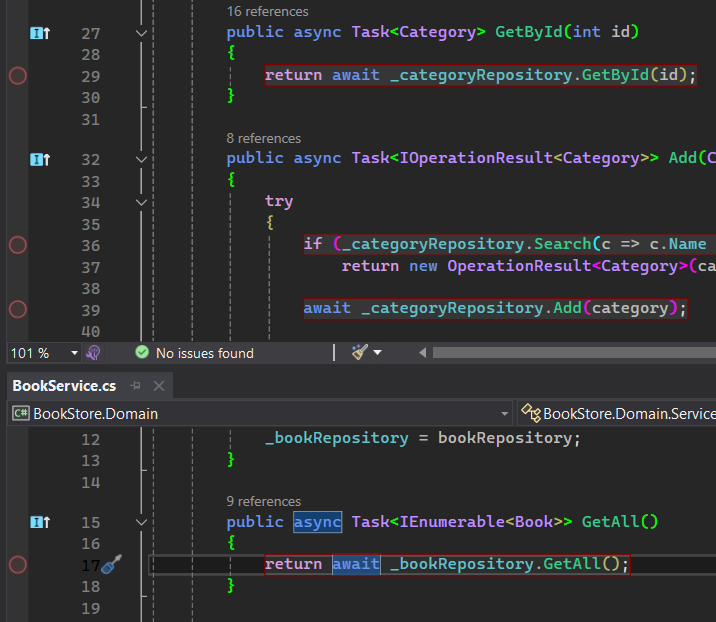
Task: Open the code cleanup profile dropdown arrow
Action: [377, 353]
